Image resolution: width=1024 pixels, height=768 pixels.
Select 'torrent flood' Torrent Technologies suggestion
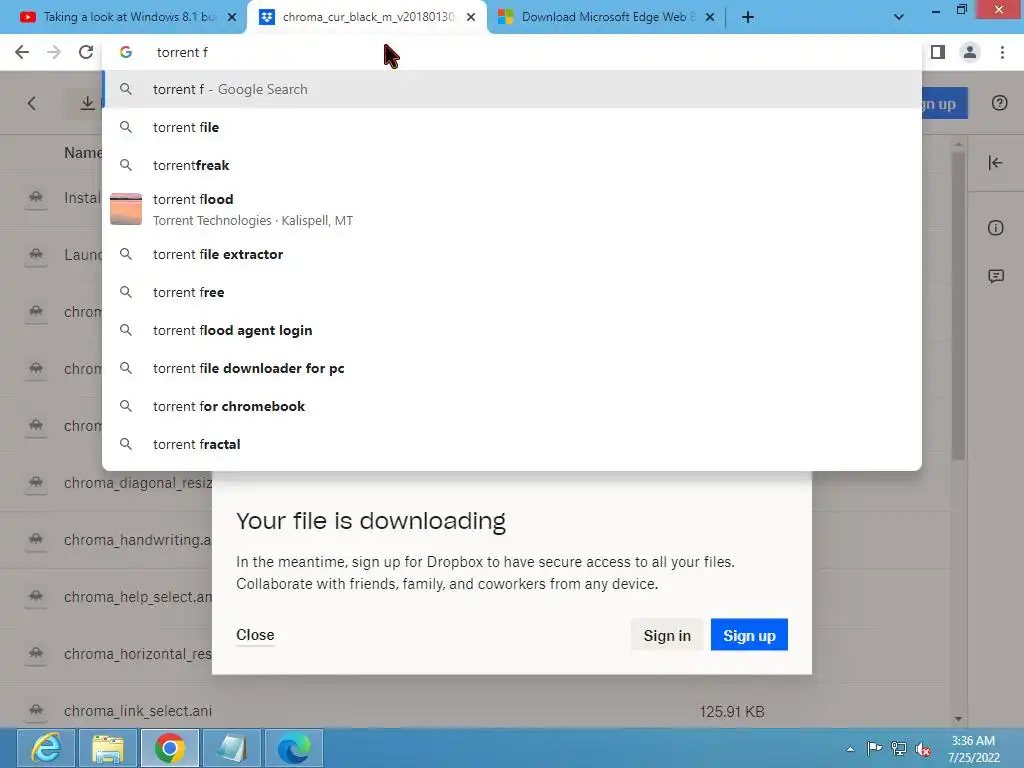pyautogui.click(x=512, y=210)
